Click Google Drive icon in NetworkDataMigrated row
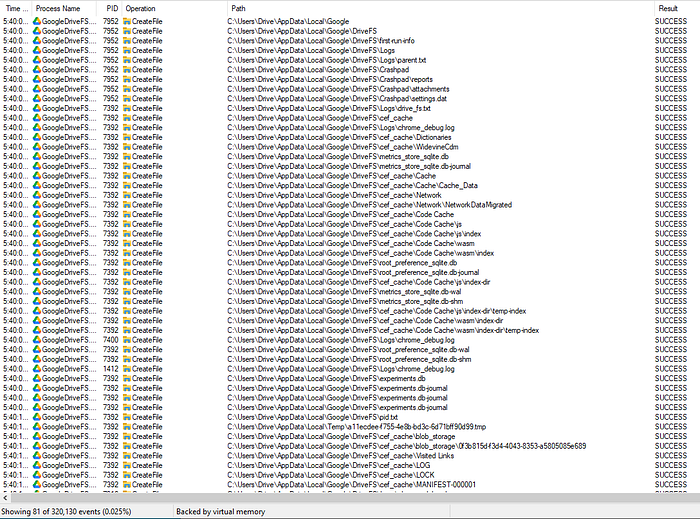This screenshot has height=519, width=700. click(x=37, y=205)
